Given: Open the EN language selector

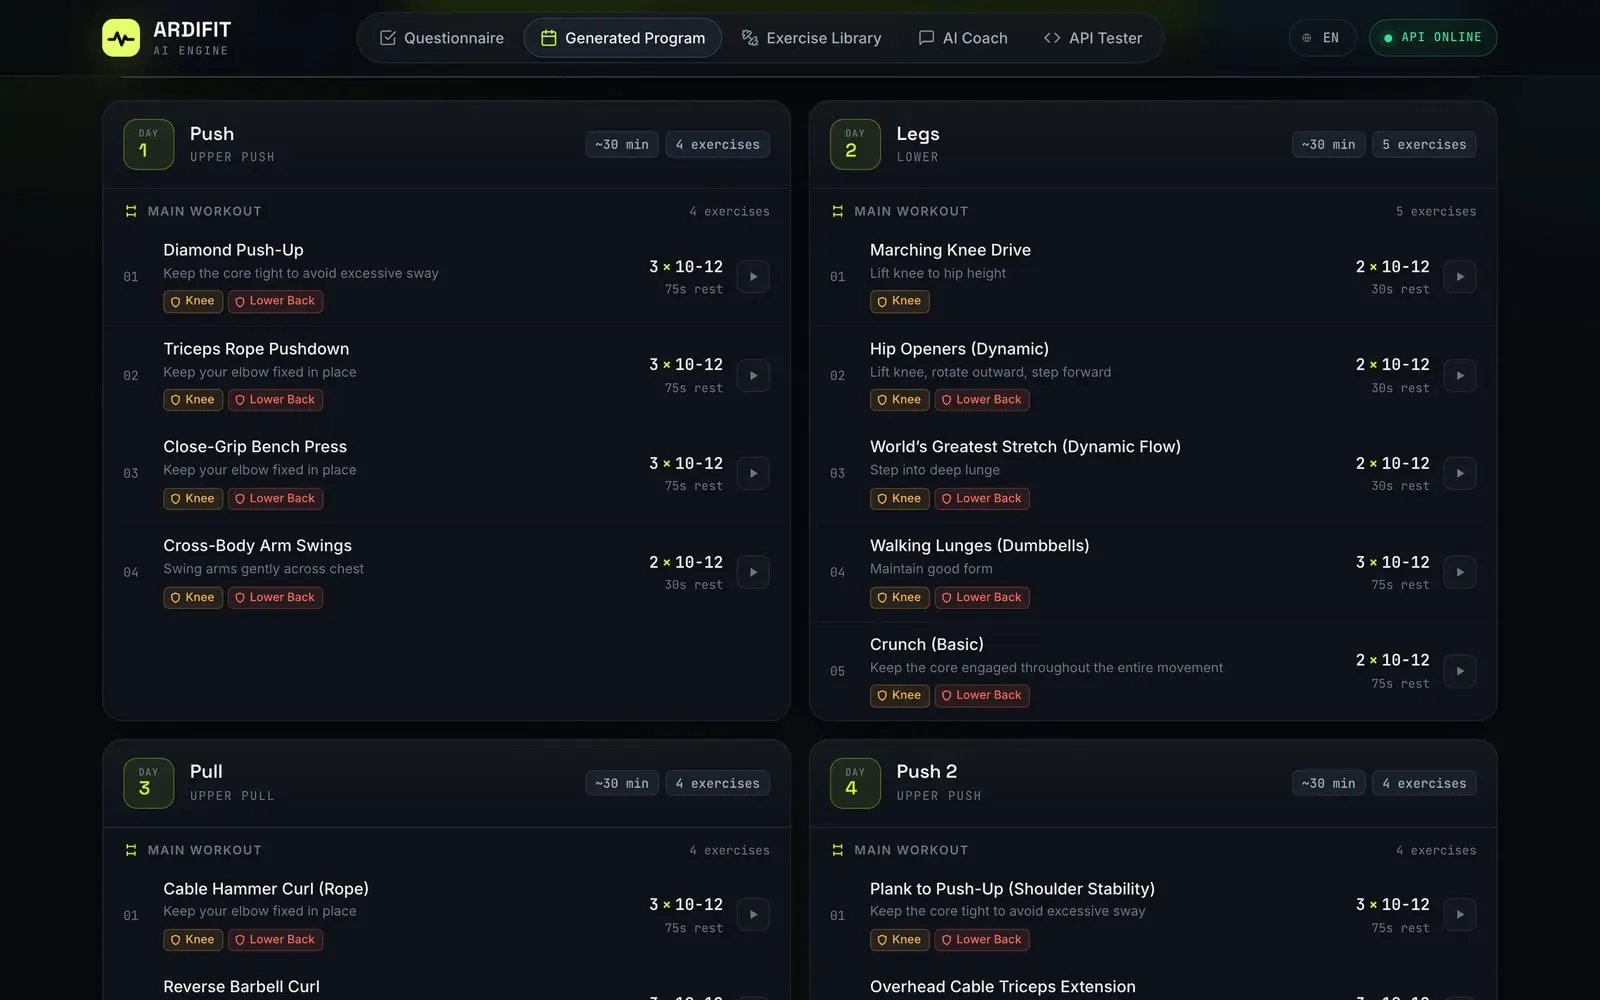Looking at the screenshot, I should [1322, 38].
